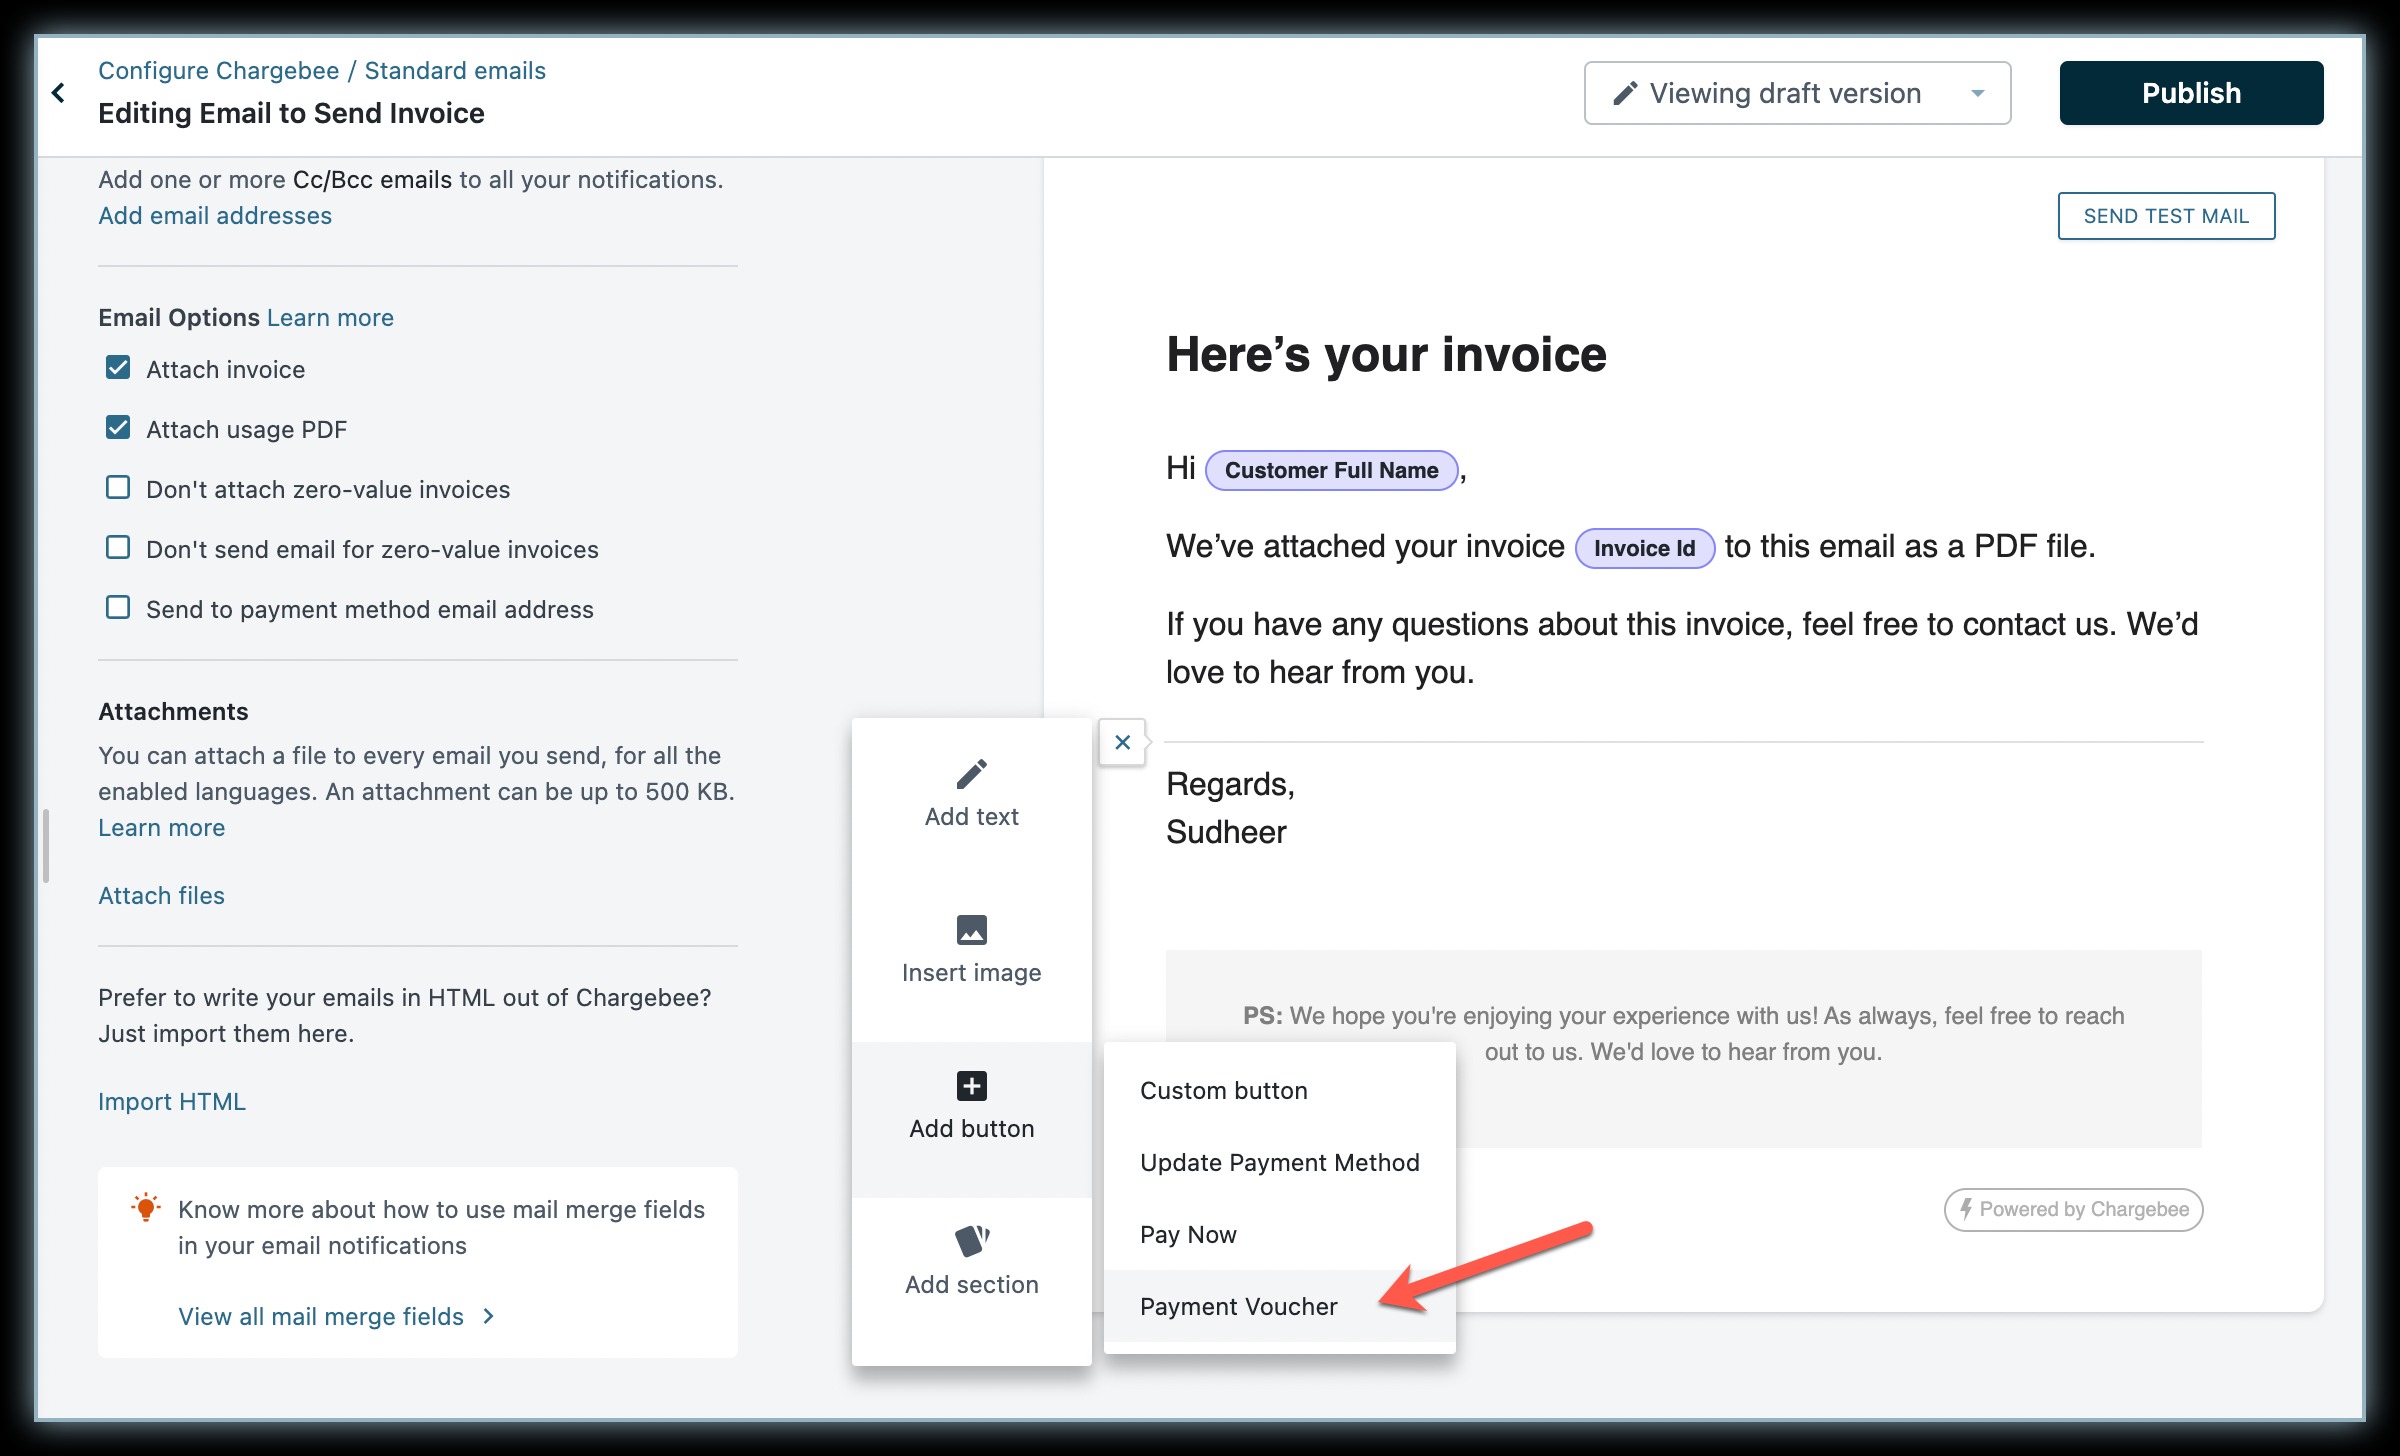
Task: Enable Don't attach zero-value invoices
Action: [x=118, y=488]
